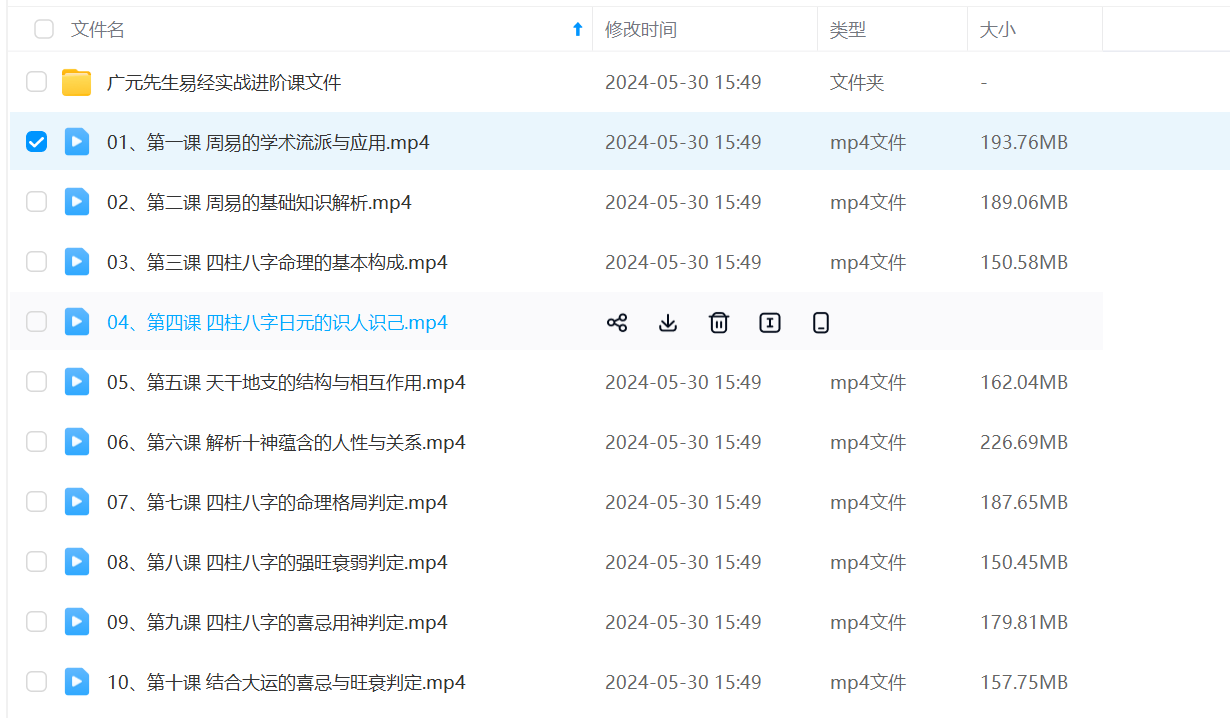The image size is (1230, 718).
Task: Check the box for 02 第二课 file
Action: click(36, 202)
